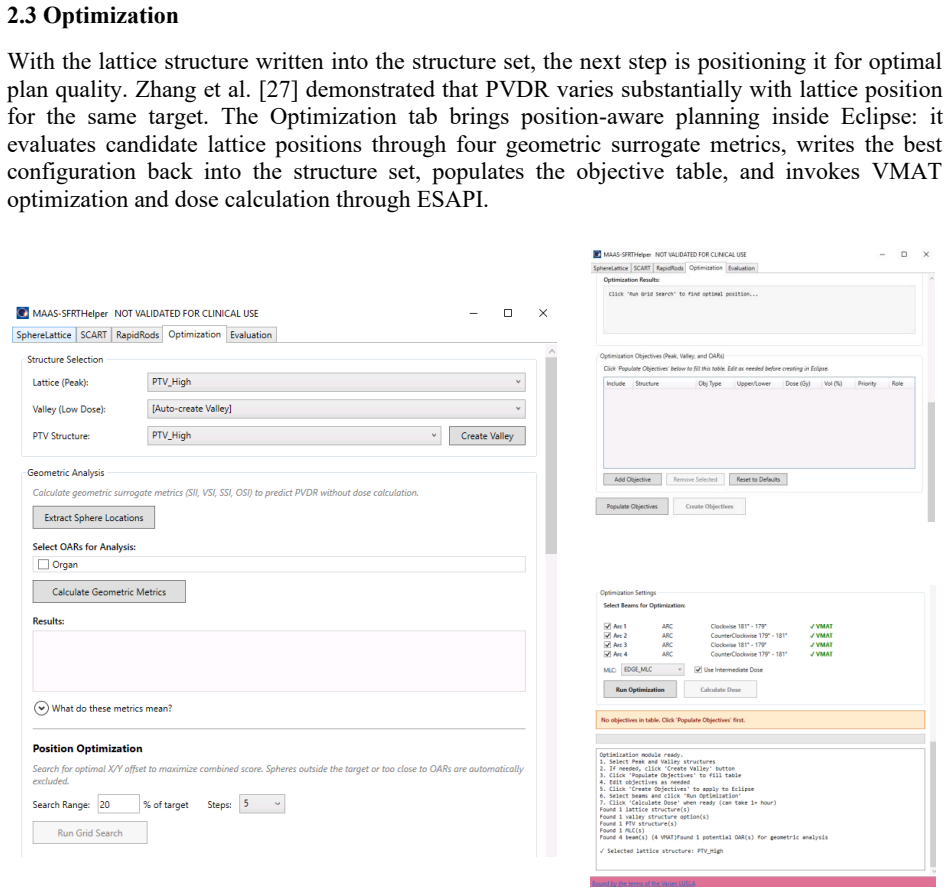The image size is (950, 893).
Task: Click the left window's vertical scrollbar thumb
Action: 551,454
